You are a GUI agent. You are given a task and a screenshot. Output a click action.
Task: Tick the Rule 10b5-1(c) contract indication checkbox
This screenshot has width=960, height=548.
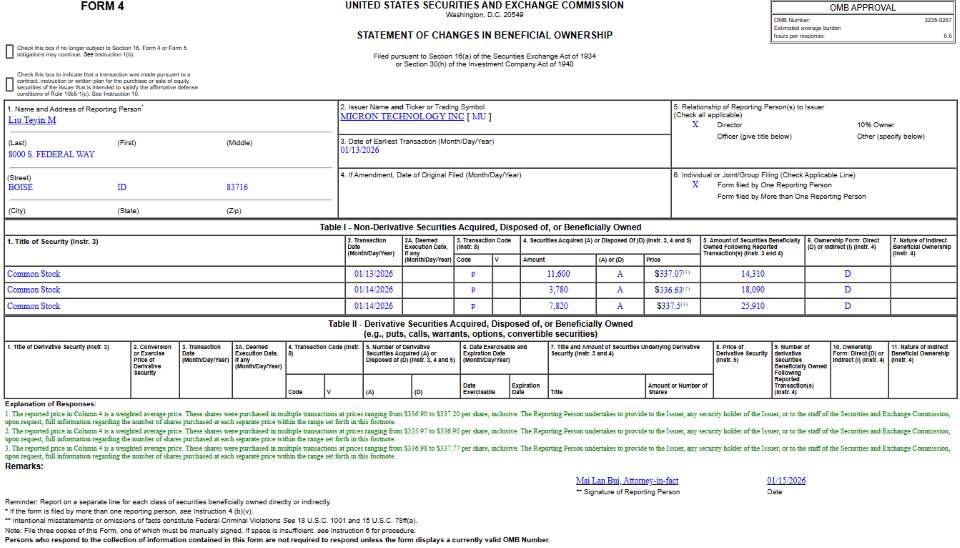[9, 83]
